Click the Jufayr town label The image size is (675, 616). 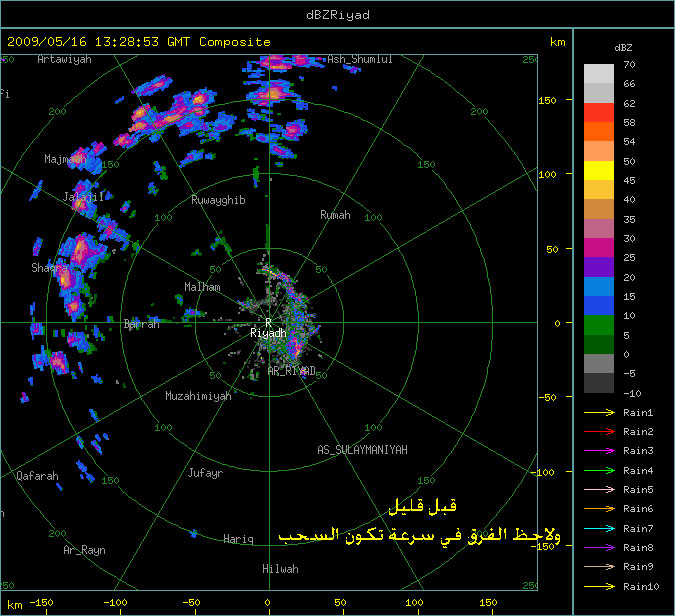tap(205, 473)
